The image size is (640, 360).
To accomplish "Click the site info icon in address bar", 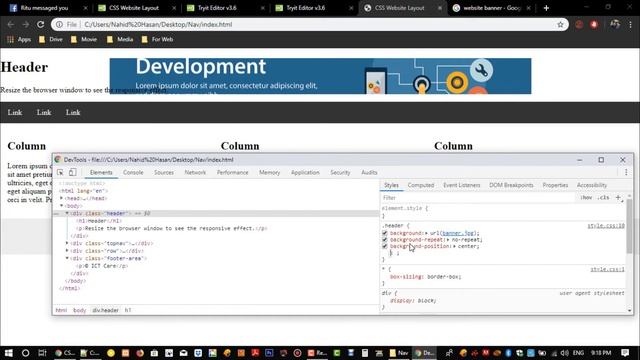I will coord(60,24).
